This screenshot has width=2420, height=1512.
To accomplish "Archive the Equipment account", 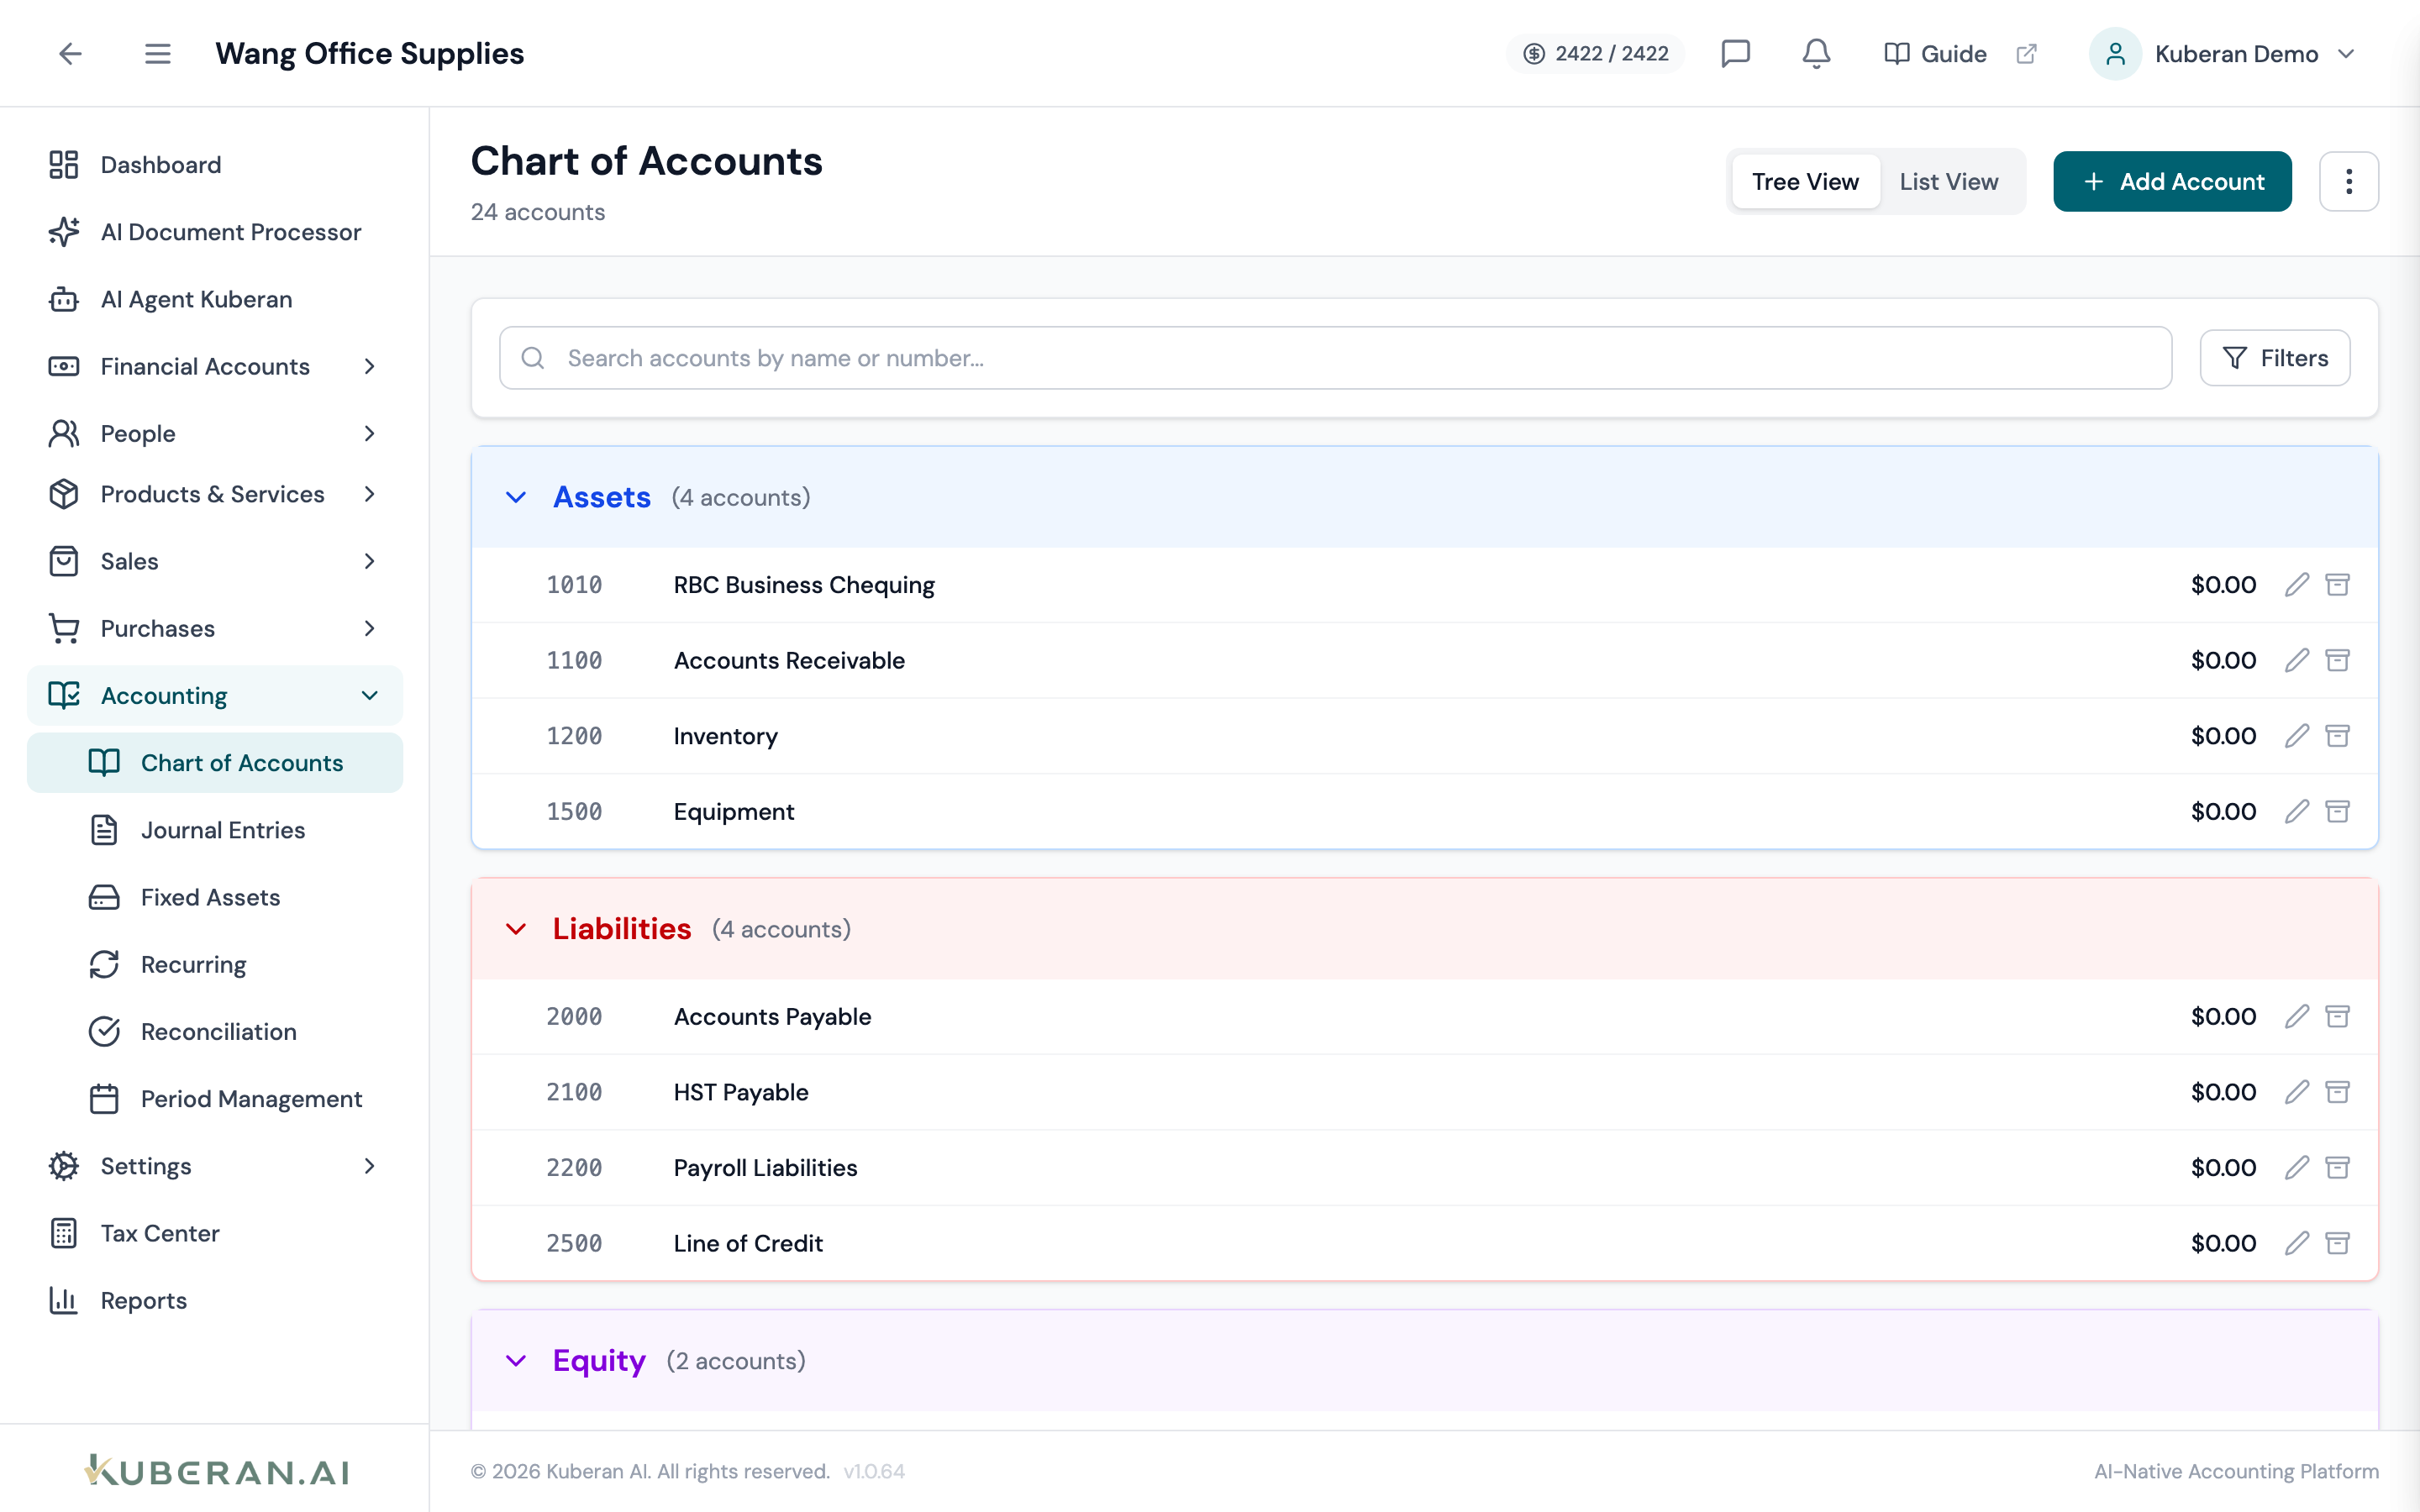I will point(2337,811).
